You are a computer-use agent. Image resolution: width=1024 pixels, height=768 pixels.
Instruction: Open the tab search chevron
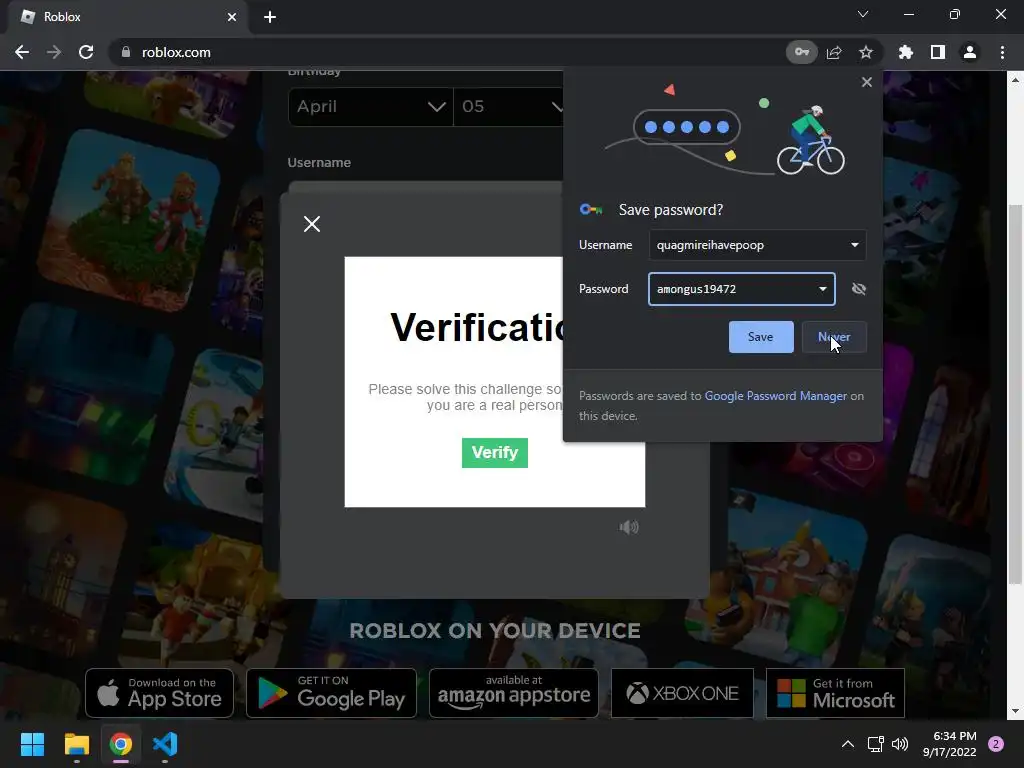click(x=863, y=14)
